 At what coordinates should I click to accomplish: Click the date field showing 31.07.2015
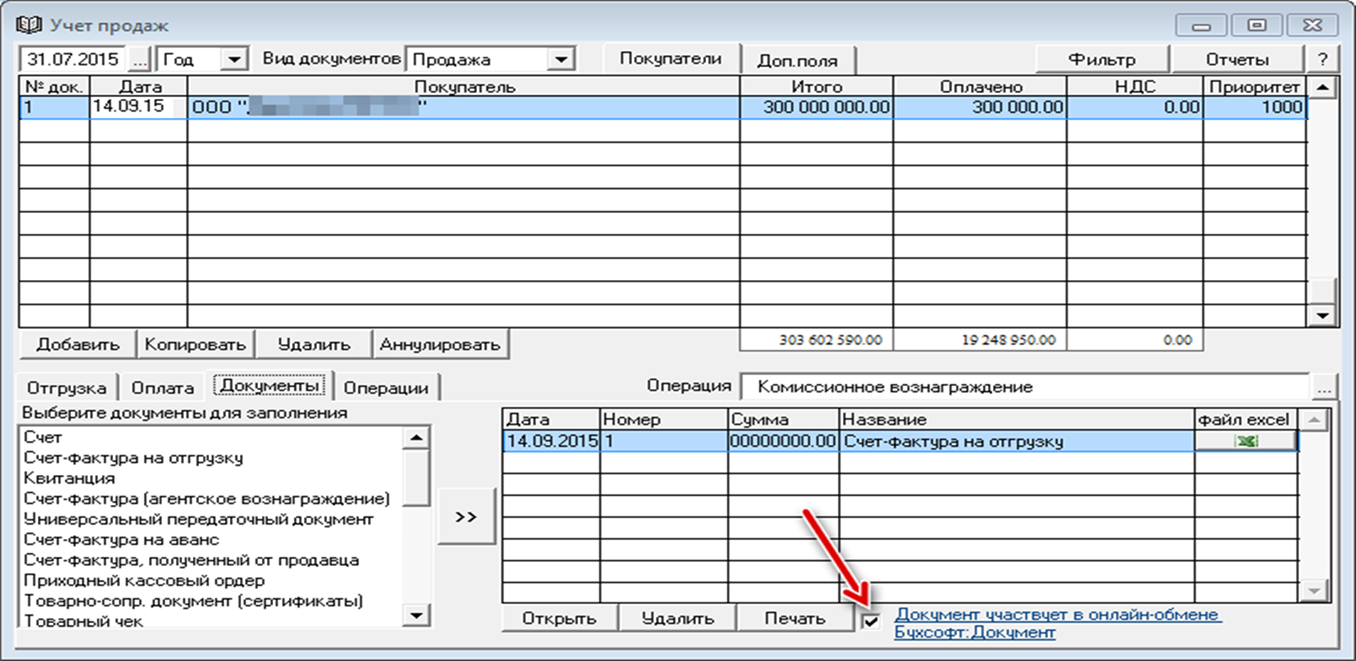coord(73,60)
